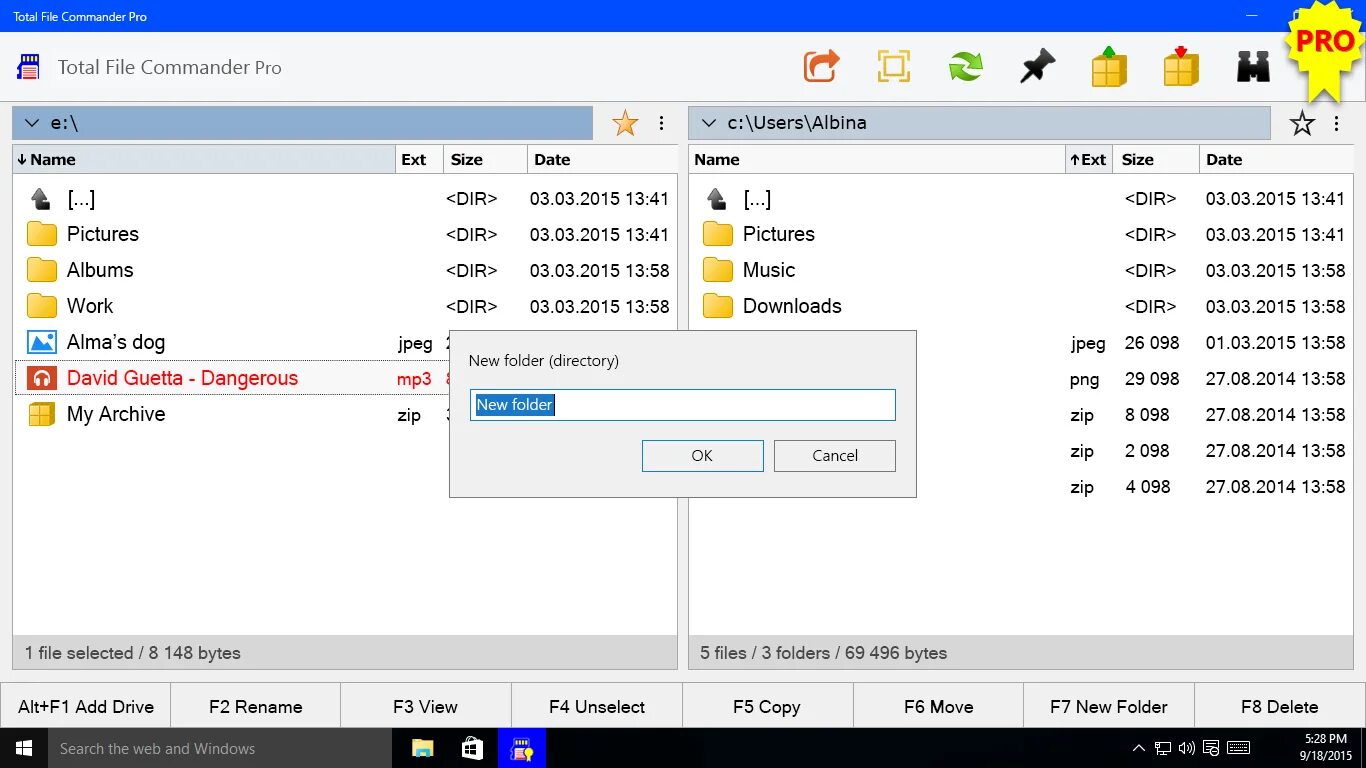The width and height of the screenshot is (1366, 768).
Task: Click the Work folder icon
Action: coord(41,306)
